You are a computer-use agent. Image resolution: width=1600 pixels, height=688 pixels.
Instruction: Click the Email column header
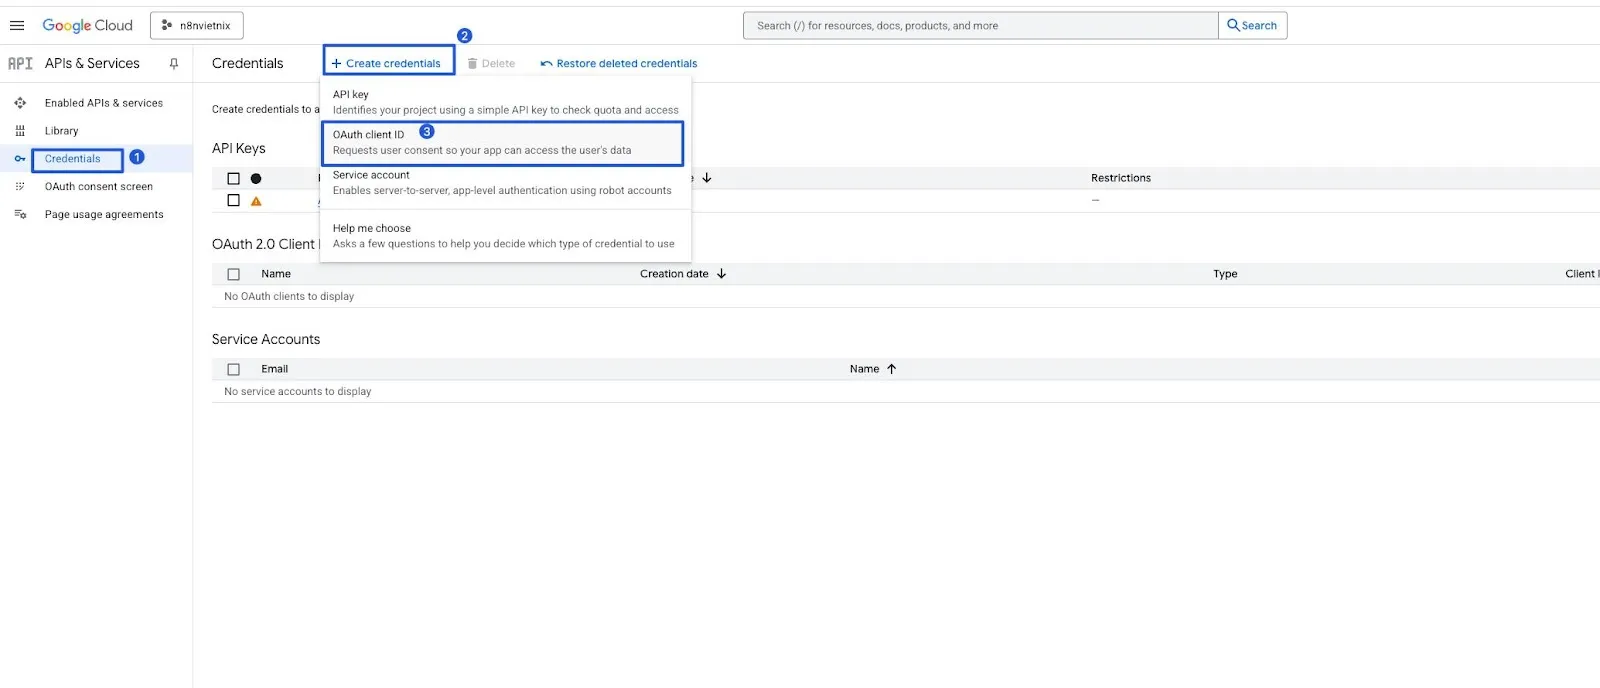(x=275, y=369)
